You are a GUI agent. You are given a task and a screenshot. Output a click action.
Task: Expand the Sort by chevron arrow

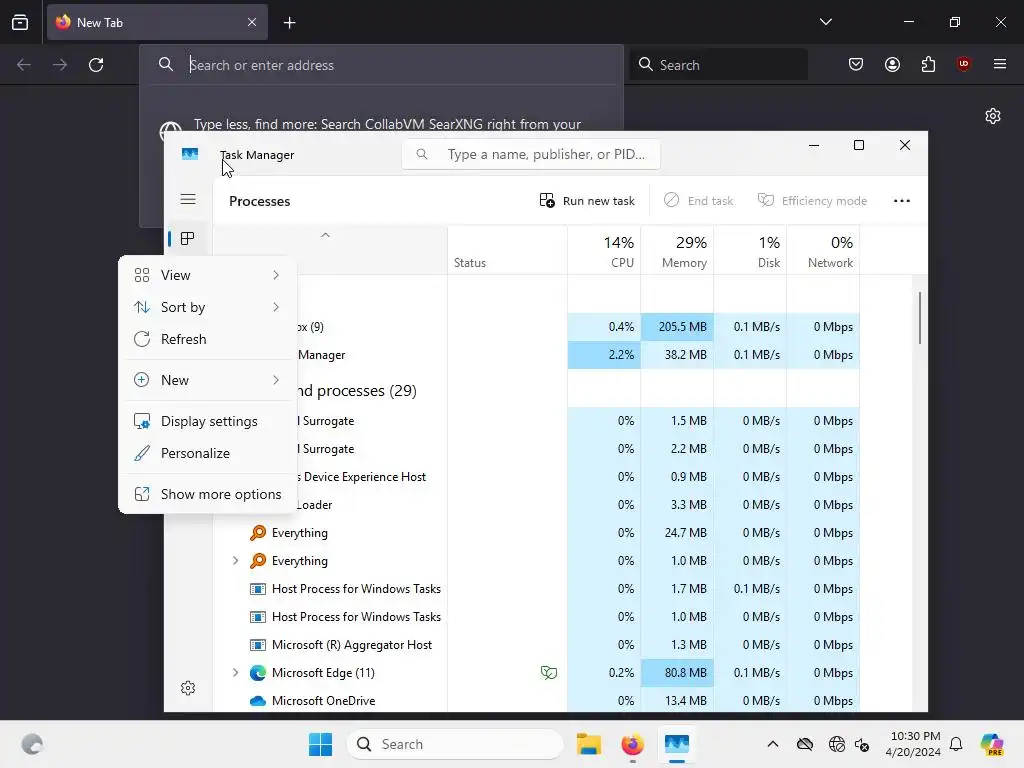tap(276, 307)
